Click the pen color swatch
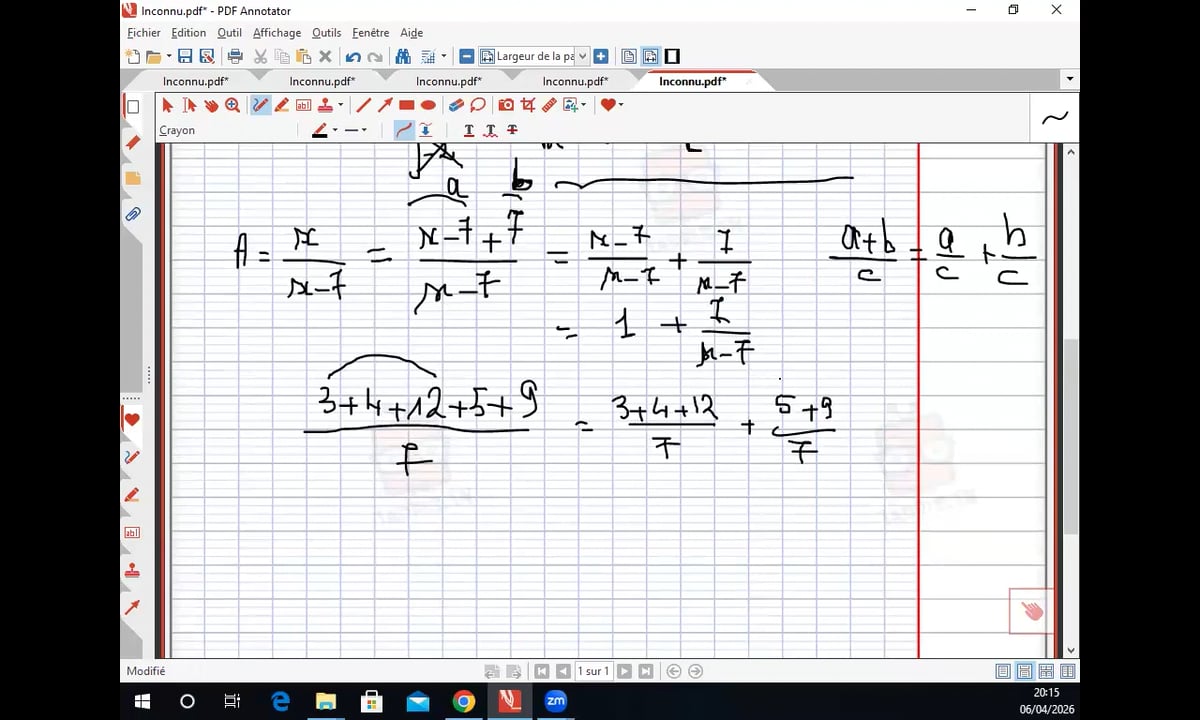The height and width of the screenshot is (720, 1200). [x=320, y=130]
